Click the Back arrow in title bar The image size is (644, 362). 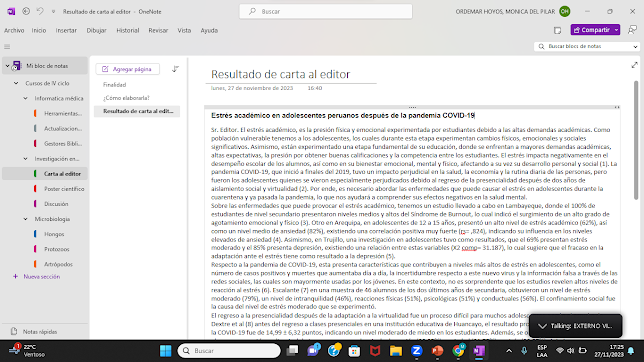click(x=26, y=12)
